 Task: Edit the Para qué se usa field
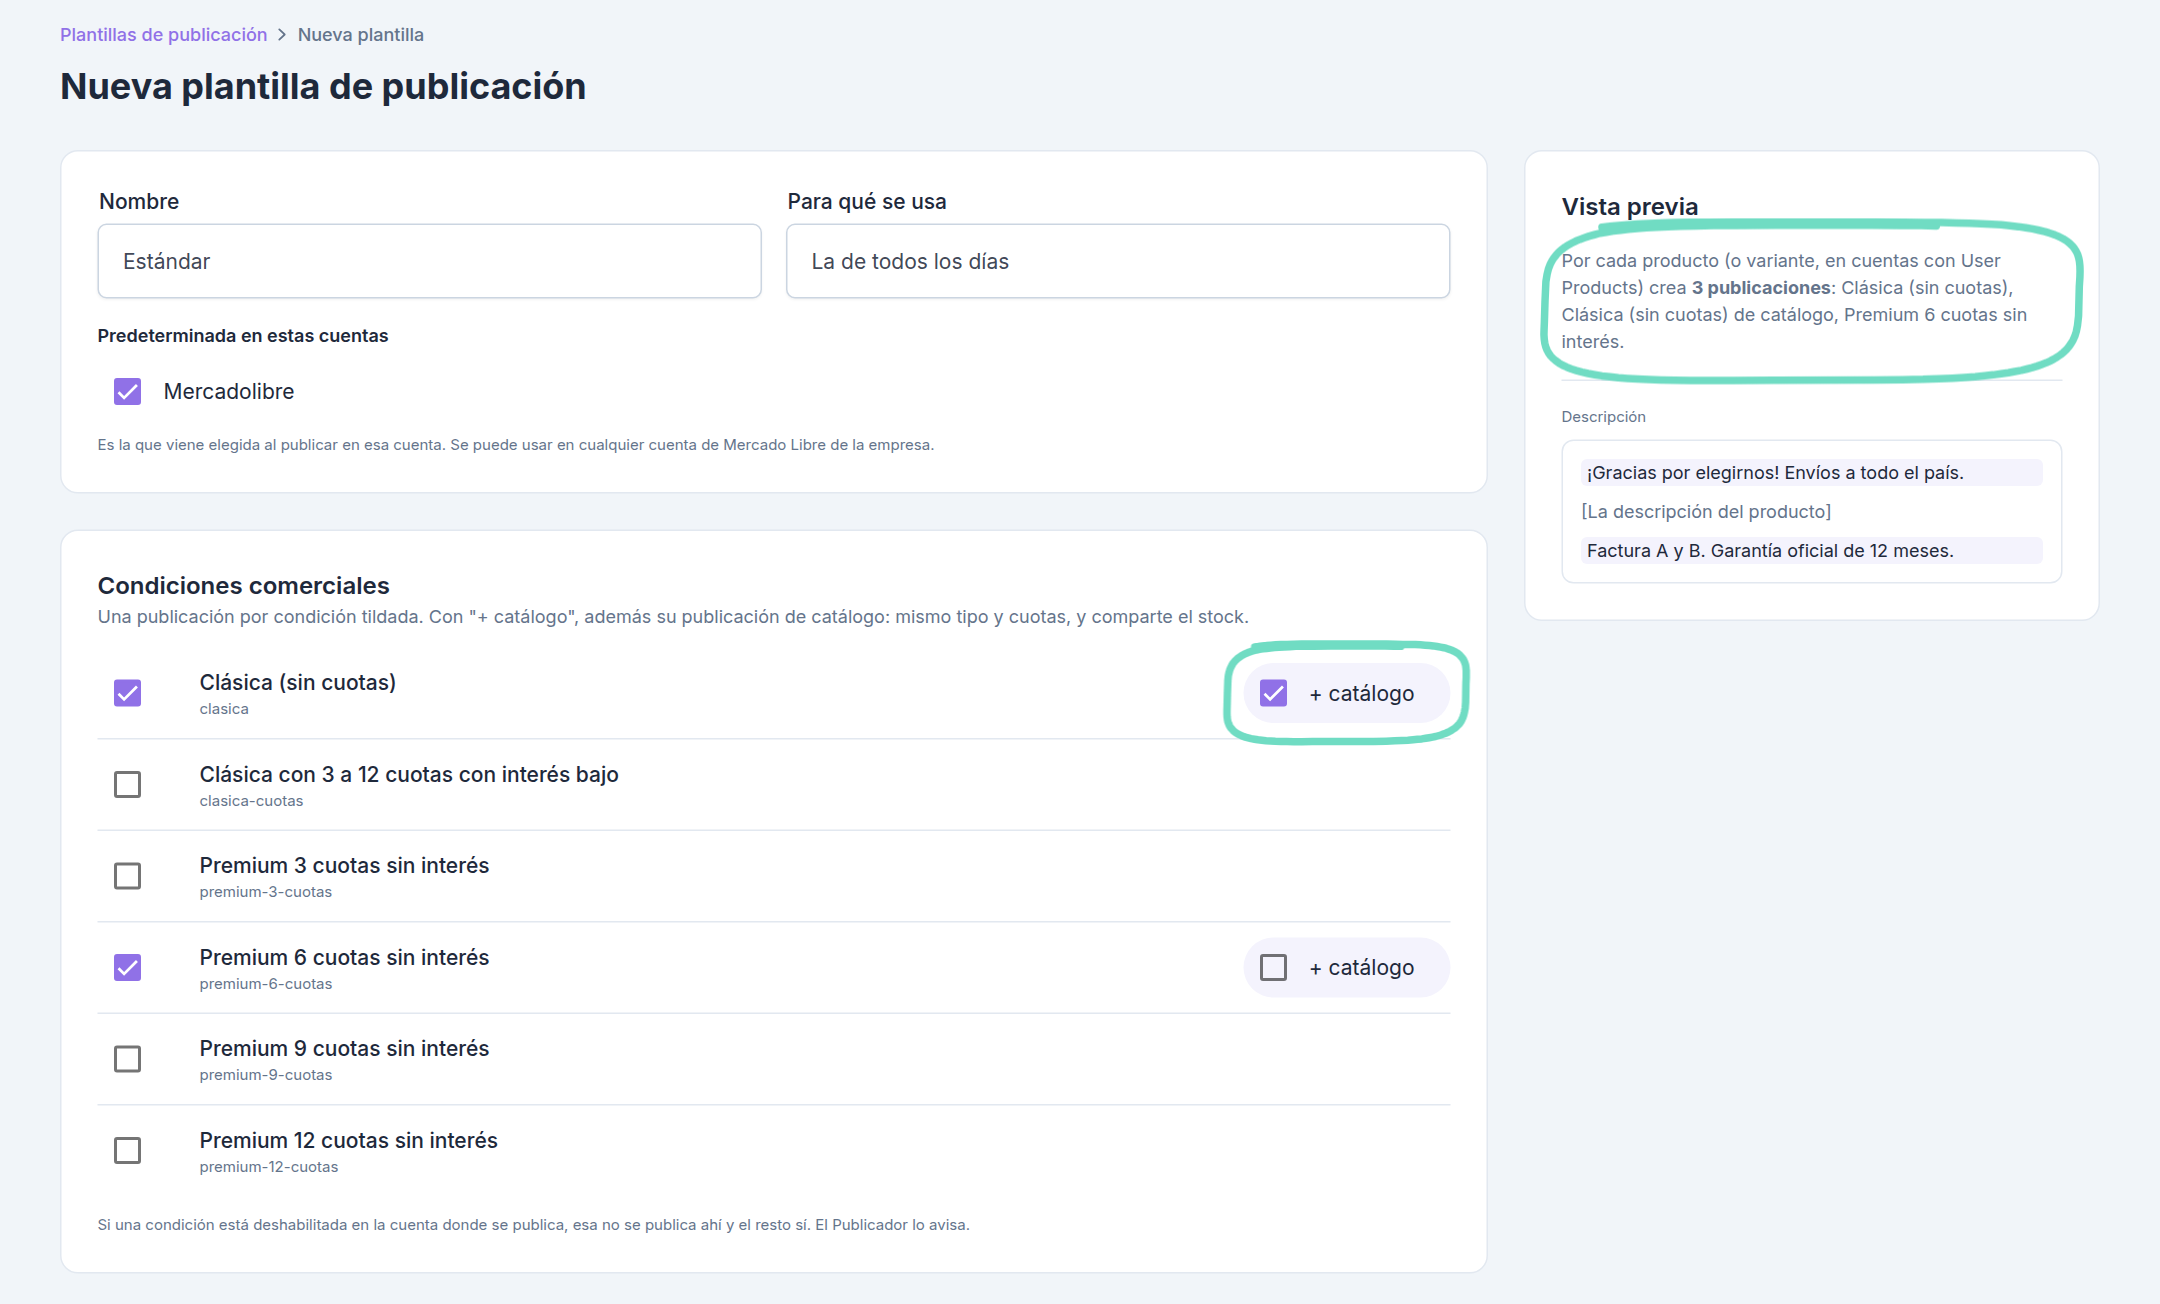[1118, 261]
